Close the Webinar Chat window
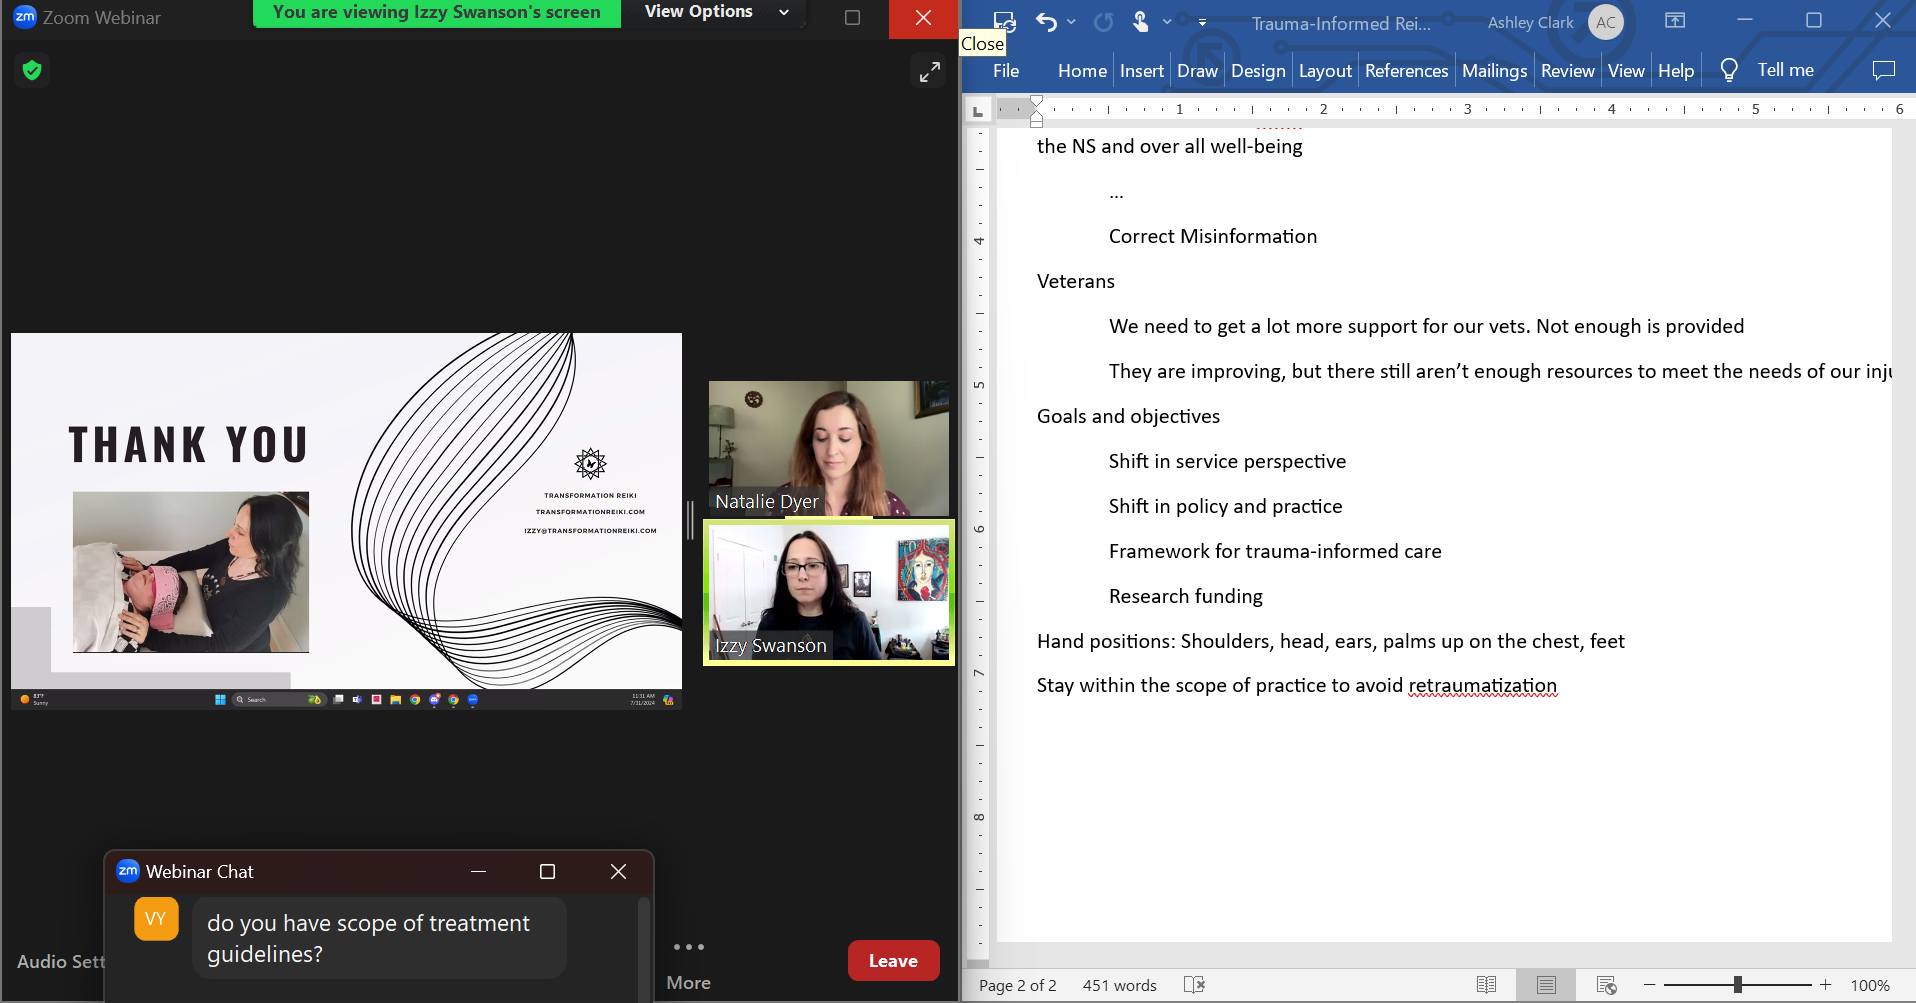Image resolution: width=1916 pixels, height=1003 pixels. click(618, 871)
